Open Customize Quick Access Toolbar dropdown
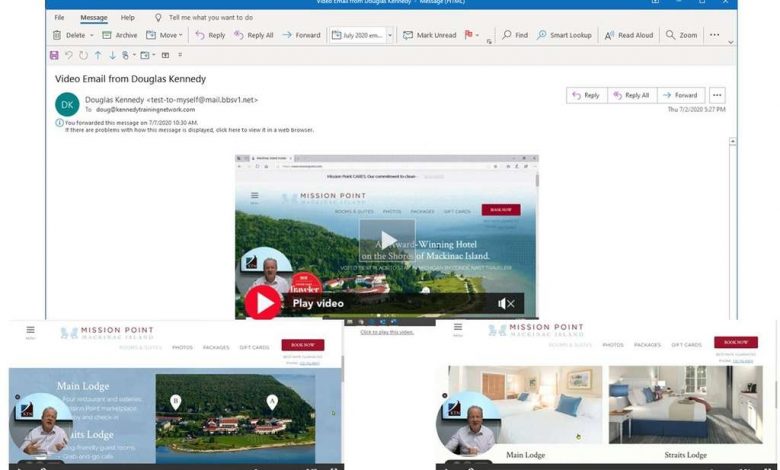 point(180,55)
